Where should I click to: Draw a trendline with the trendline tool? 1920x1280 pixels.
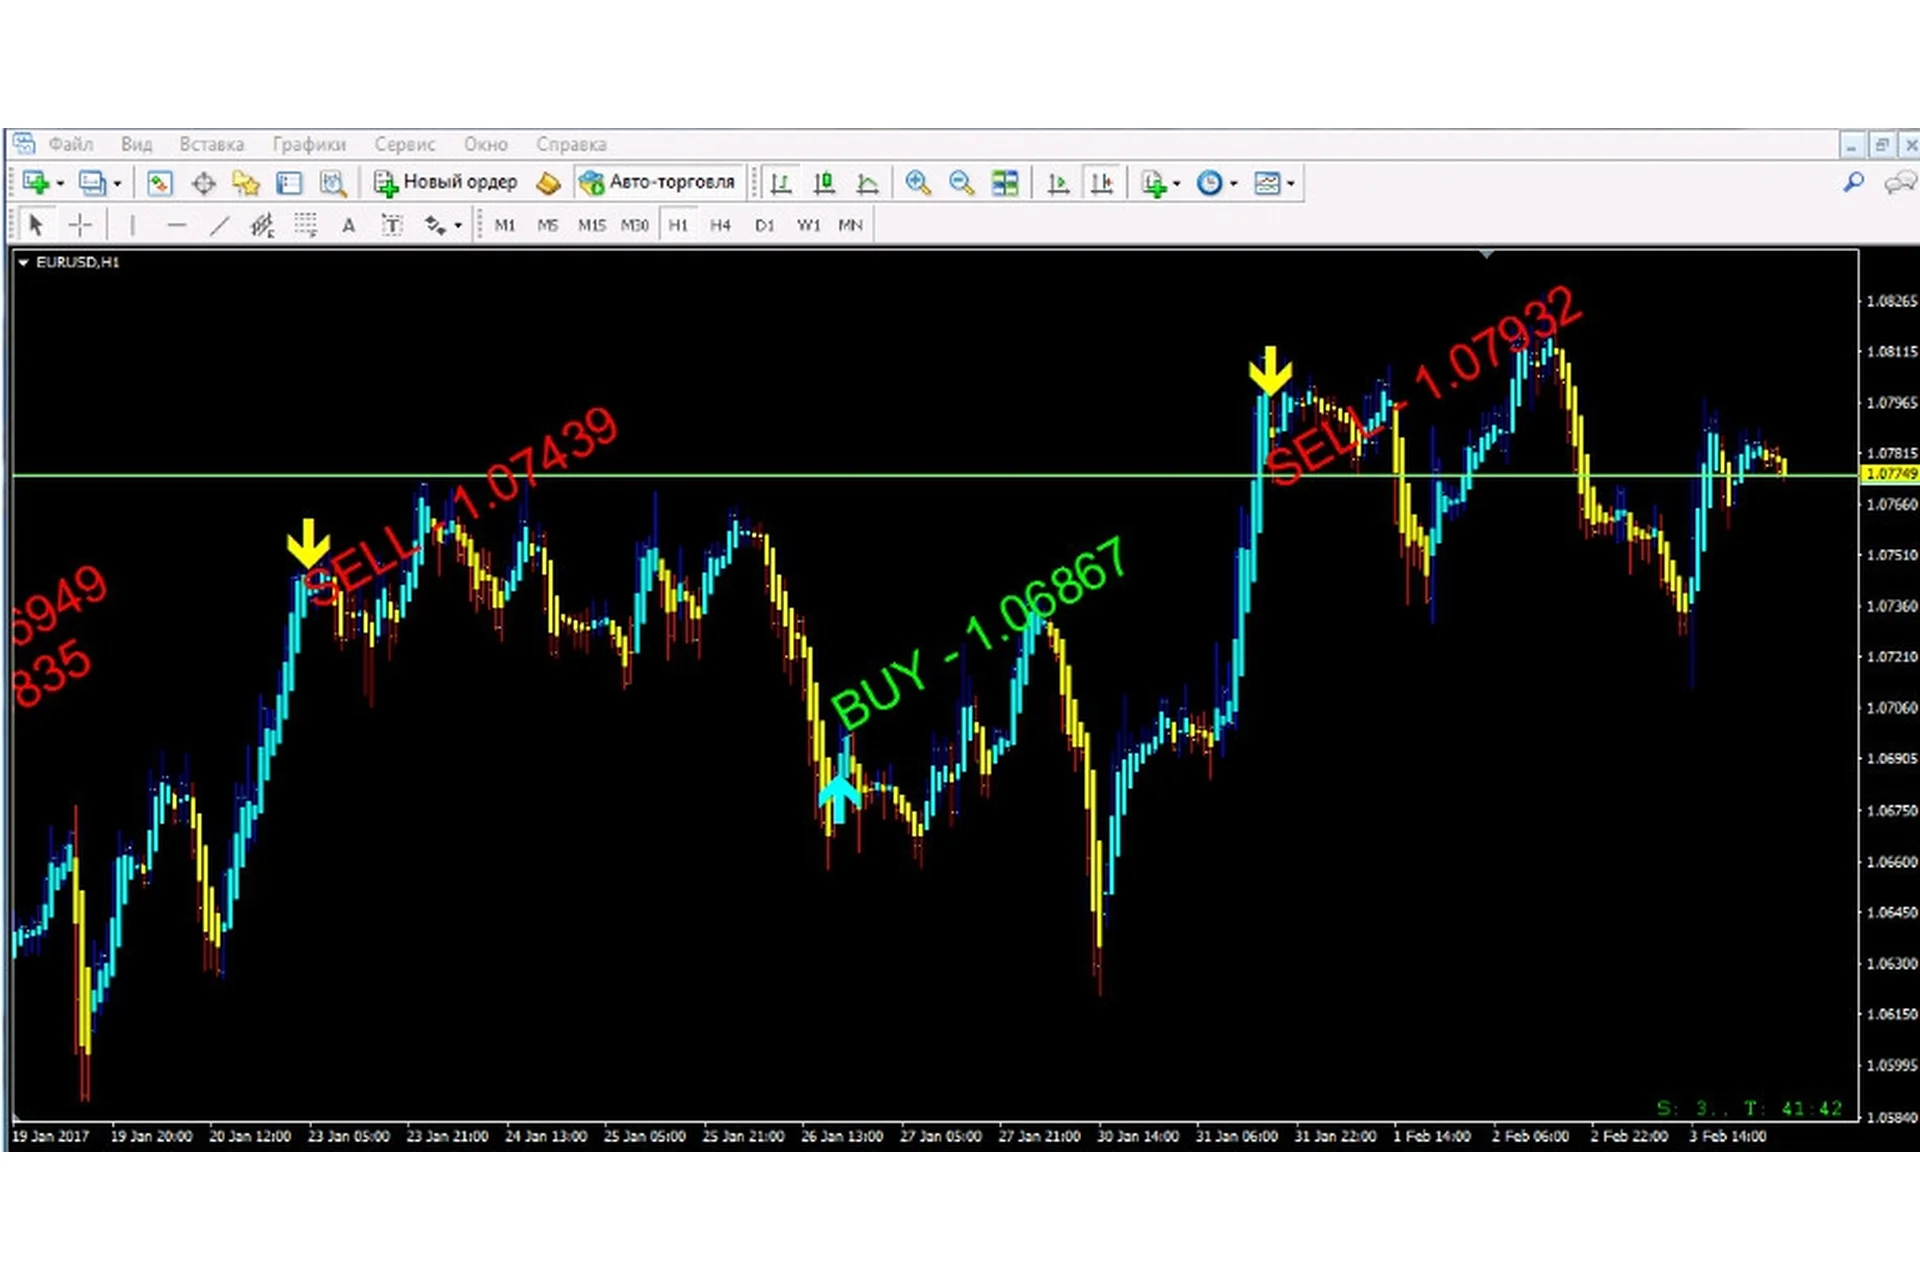click(219, 225)
